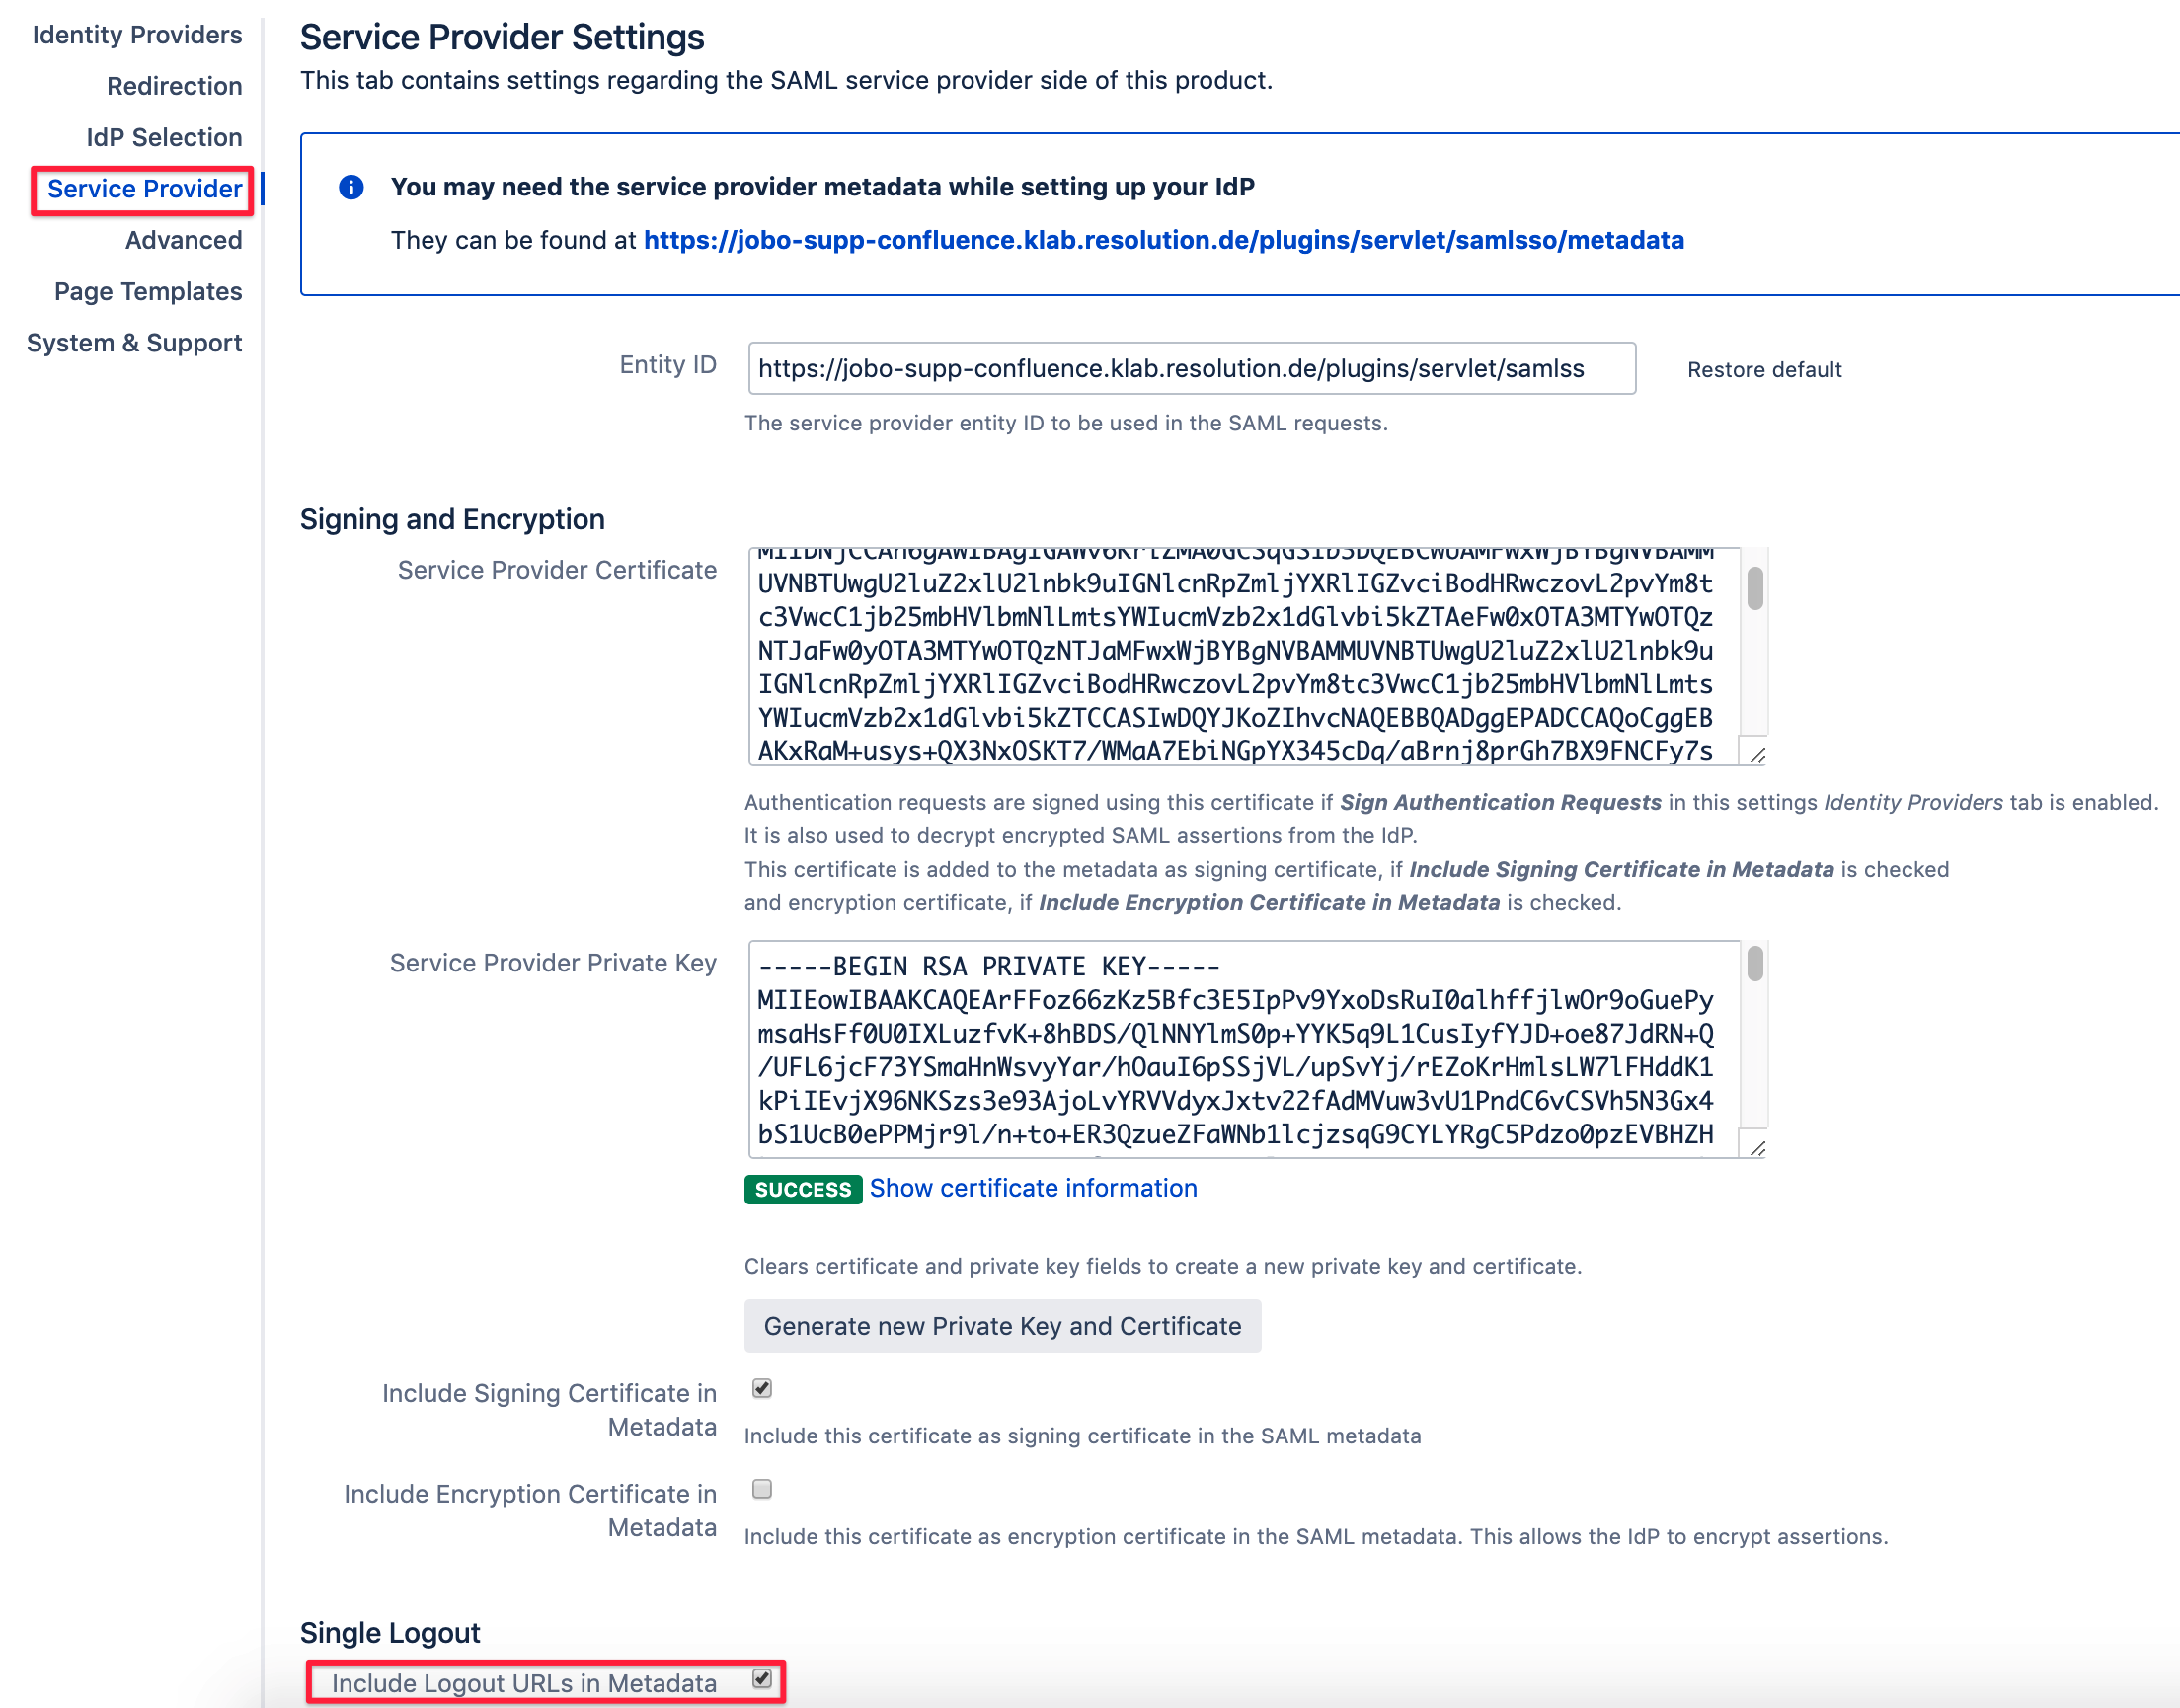Open the samlsso metadata URL link

[1164, 240]
